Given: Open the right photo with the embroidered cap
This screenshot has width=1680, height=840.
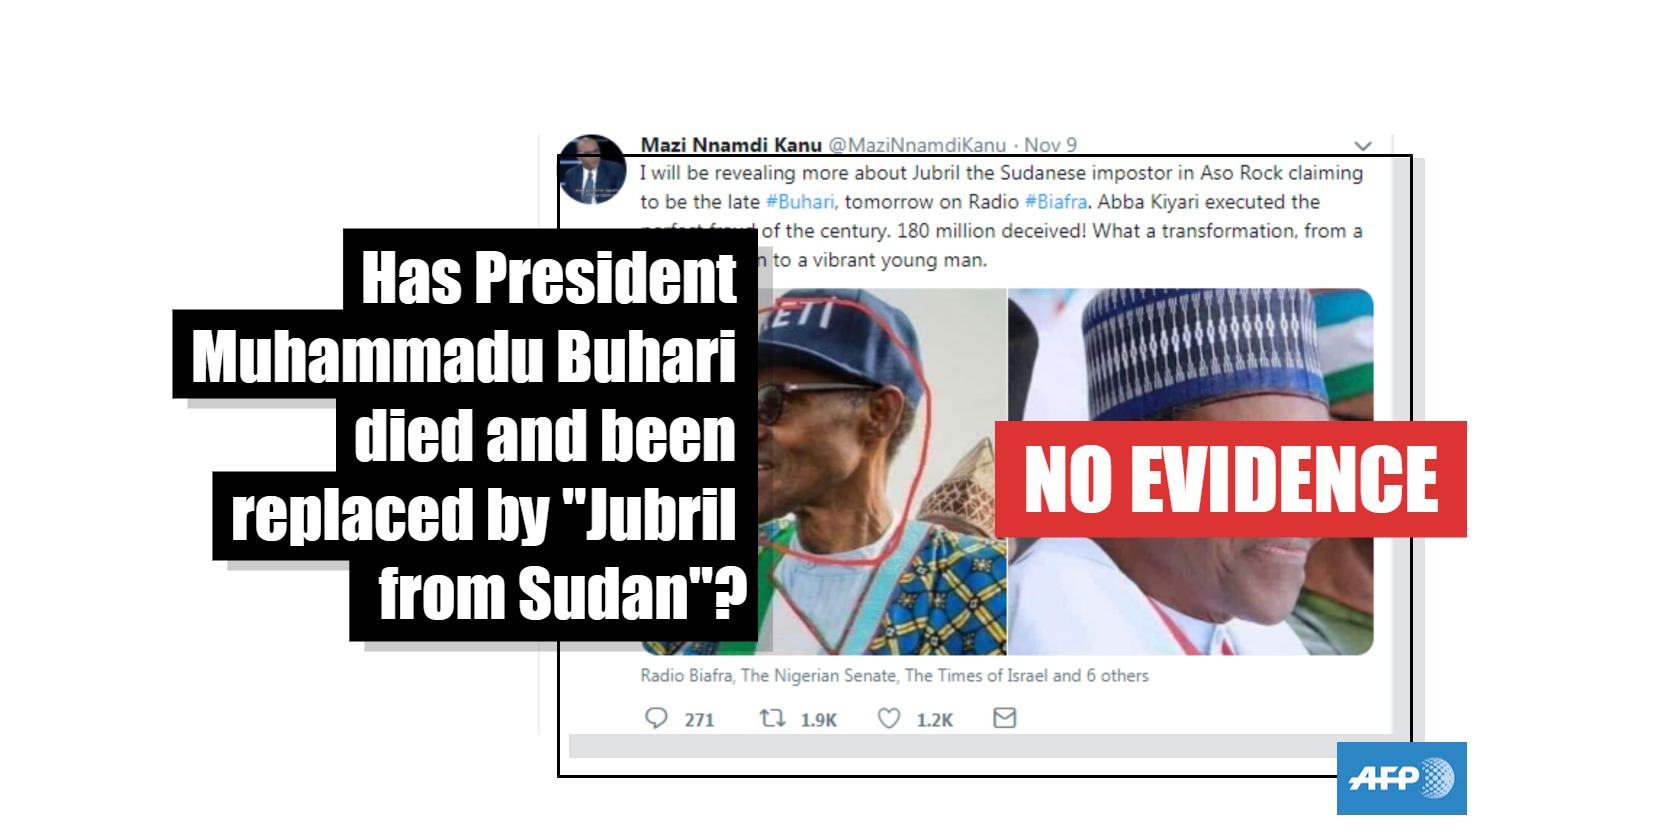Looking at the screenshot, I should [1190, 472].
